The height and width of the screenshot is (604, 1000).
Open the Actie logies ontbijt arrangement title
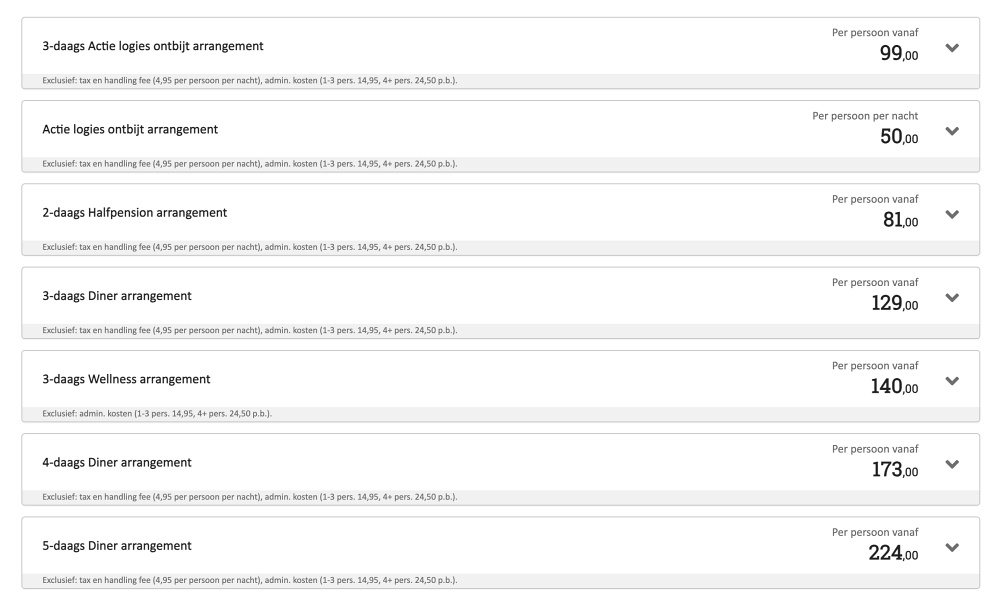[130, 129]
